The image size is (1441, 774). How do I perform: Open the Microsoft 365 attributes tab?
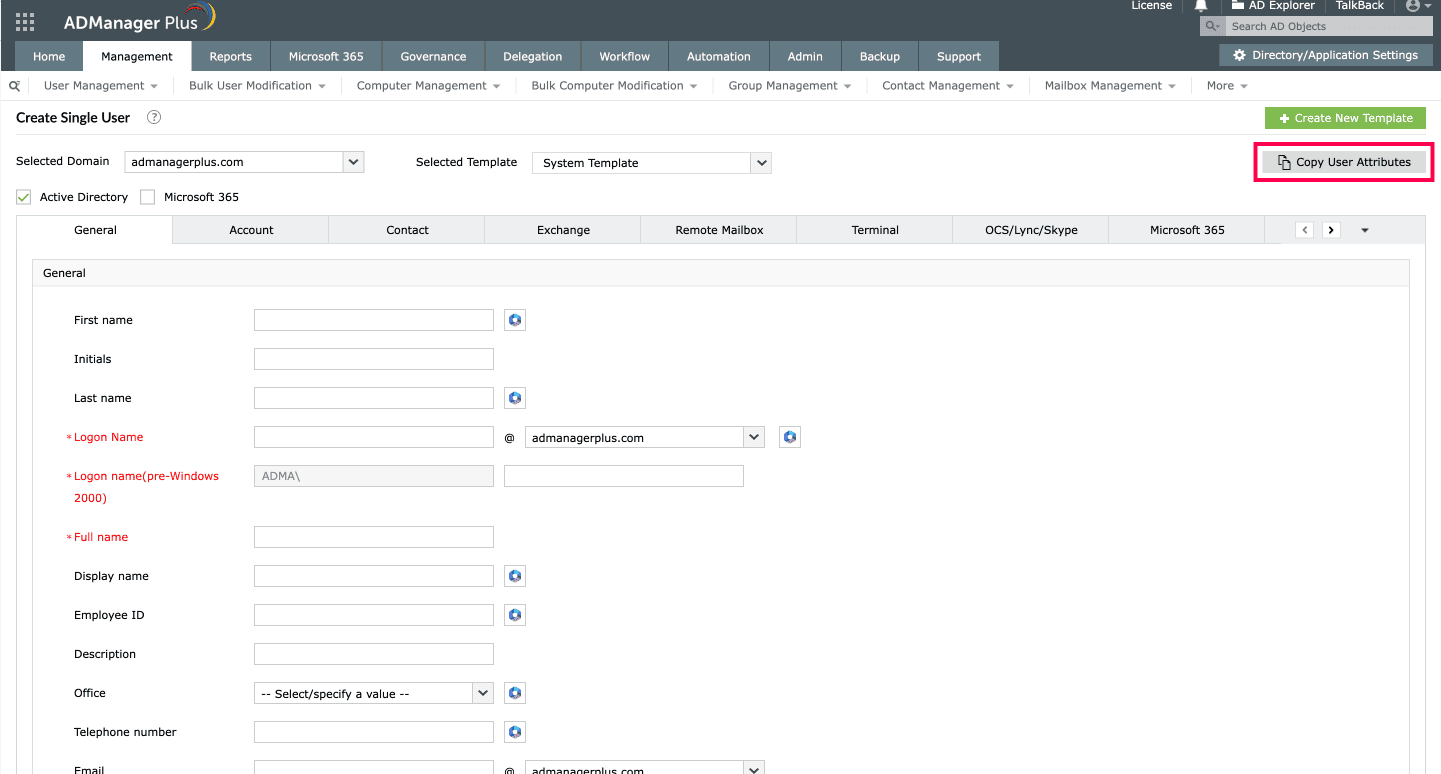click(x=1187, y=230)
